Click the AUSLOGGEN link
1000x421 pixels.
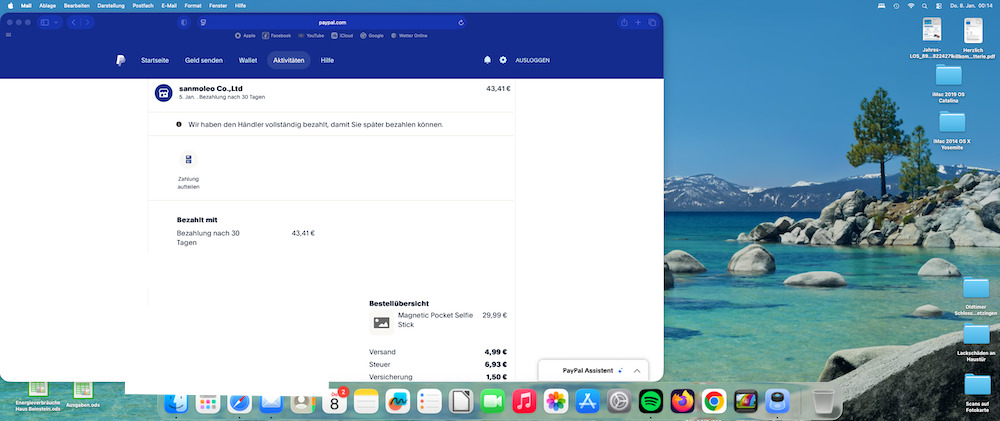tap(532, 60)
